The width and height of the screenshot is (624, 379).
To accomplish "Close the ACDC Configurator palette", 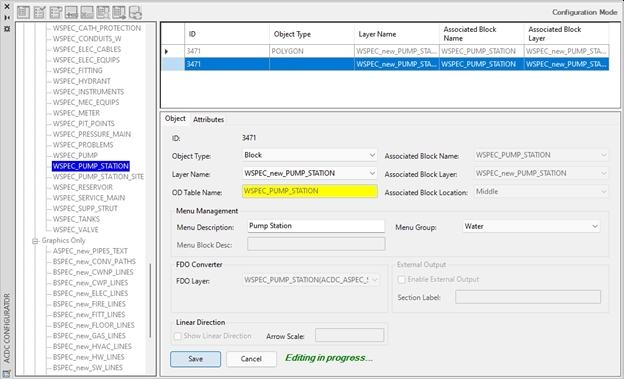I will [x=7, y=7].
